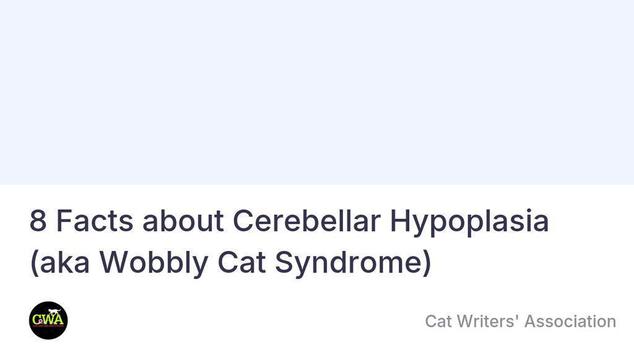Click 'Cat' in the gray publisher label
Viewport: 634px width, 363px height.
(438, 322)
